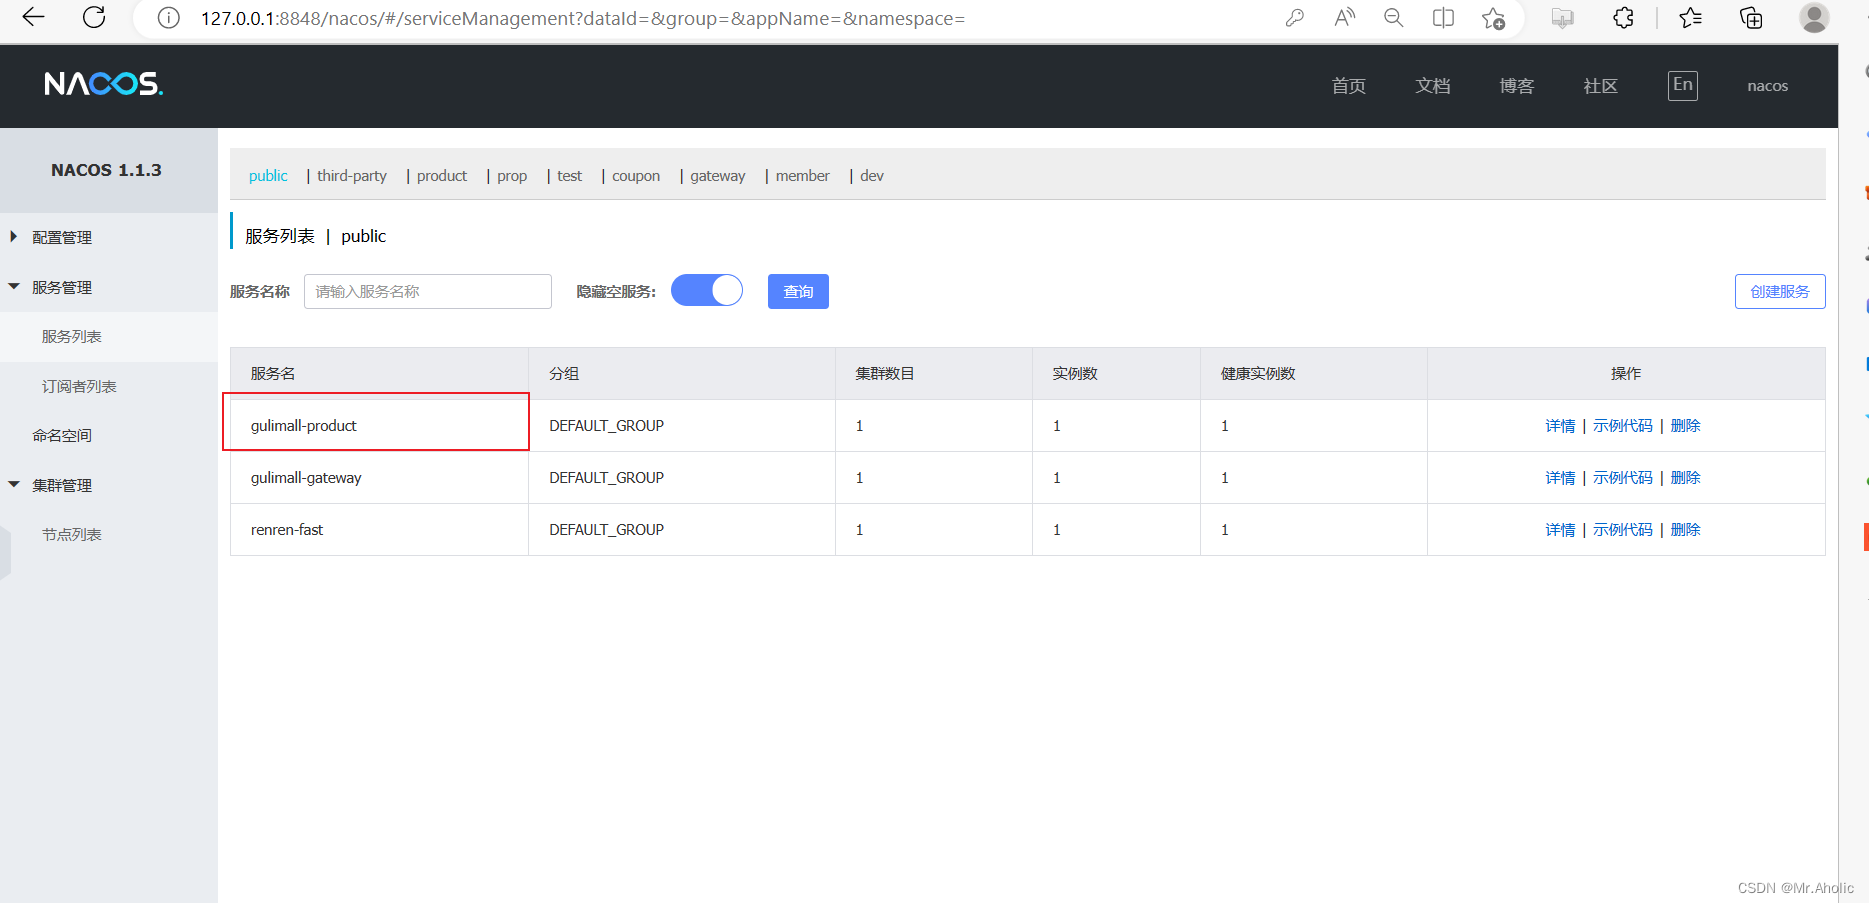Screen dimensions: 1869x903
Task: Click the 查询 search button
Action: pos(798,291)
